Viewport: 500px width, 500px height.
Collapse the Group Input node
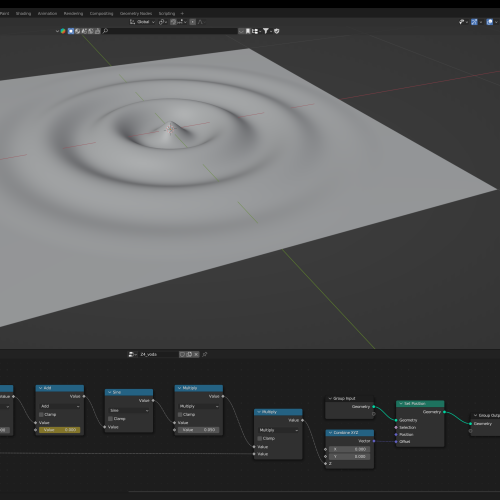pyautogui.click(x=330, y=398)
